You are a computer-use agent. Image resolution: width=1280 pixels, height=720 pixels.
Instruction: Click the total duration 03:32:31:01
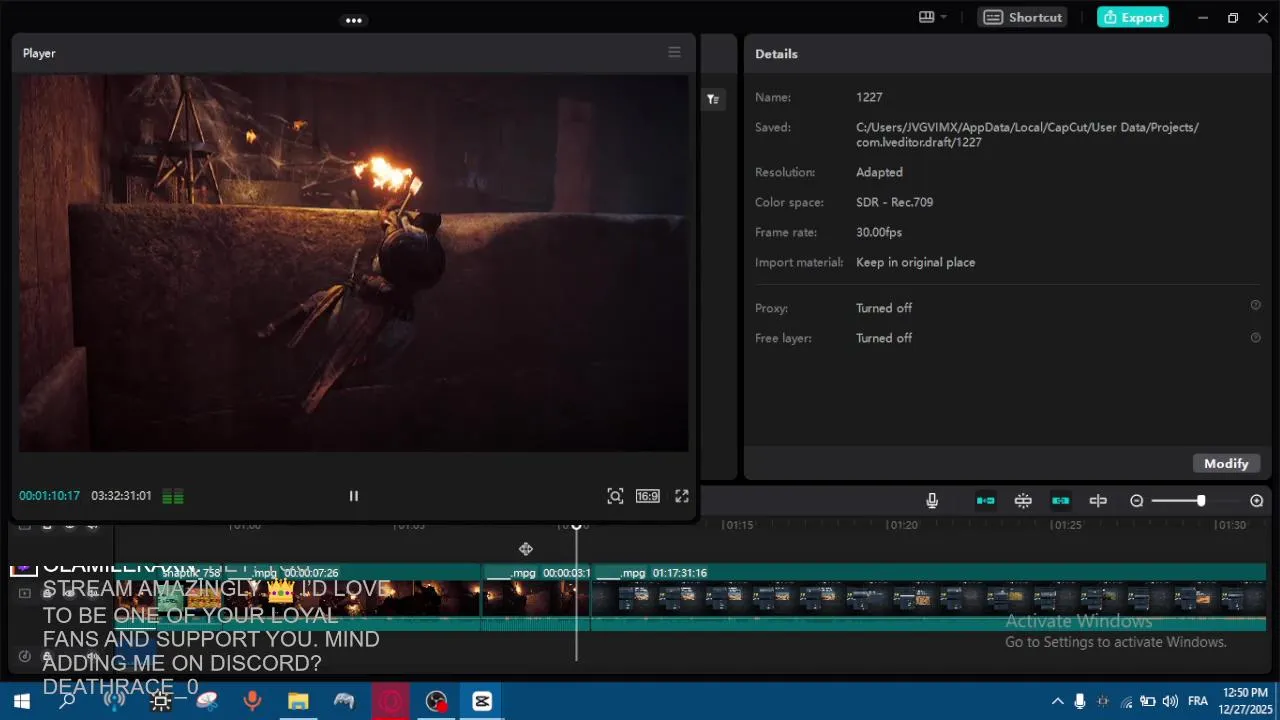pyautogui.click(x=121, y=496)
